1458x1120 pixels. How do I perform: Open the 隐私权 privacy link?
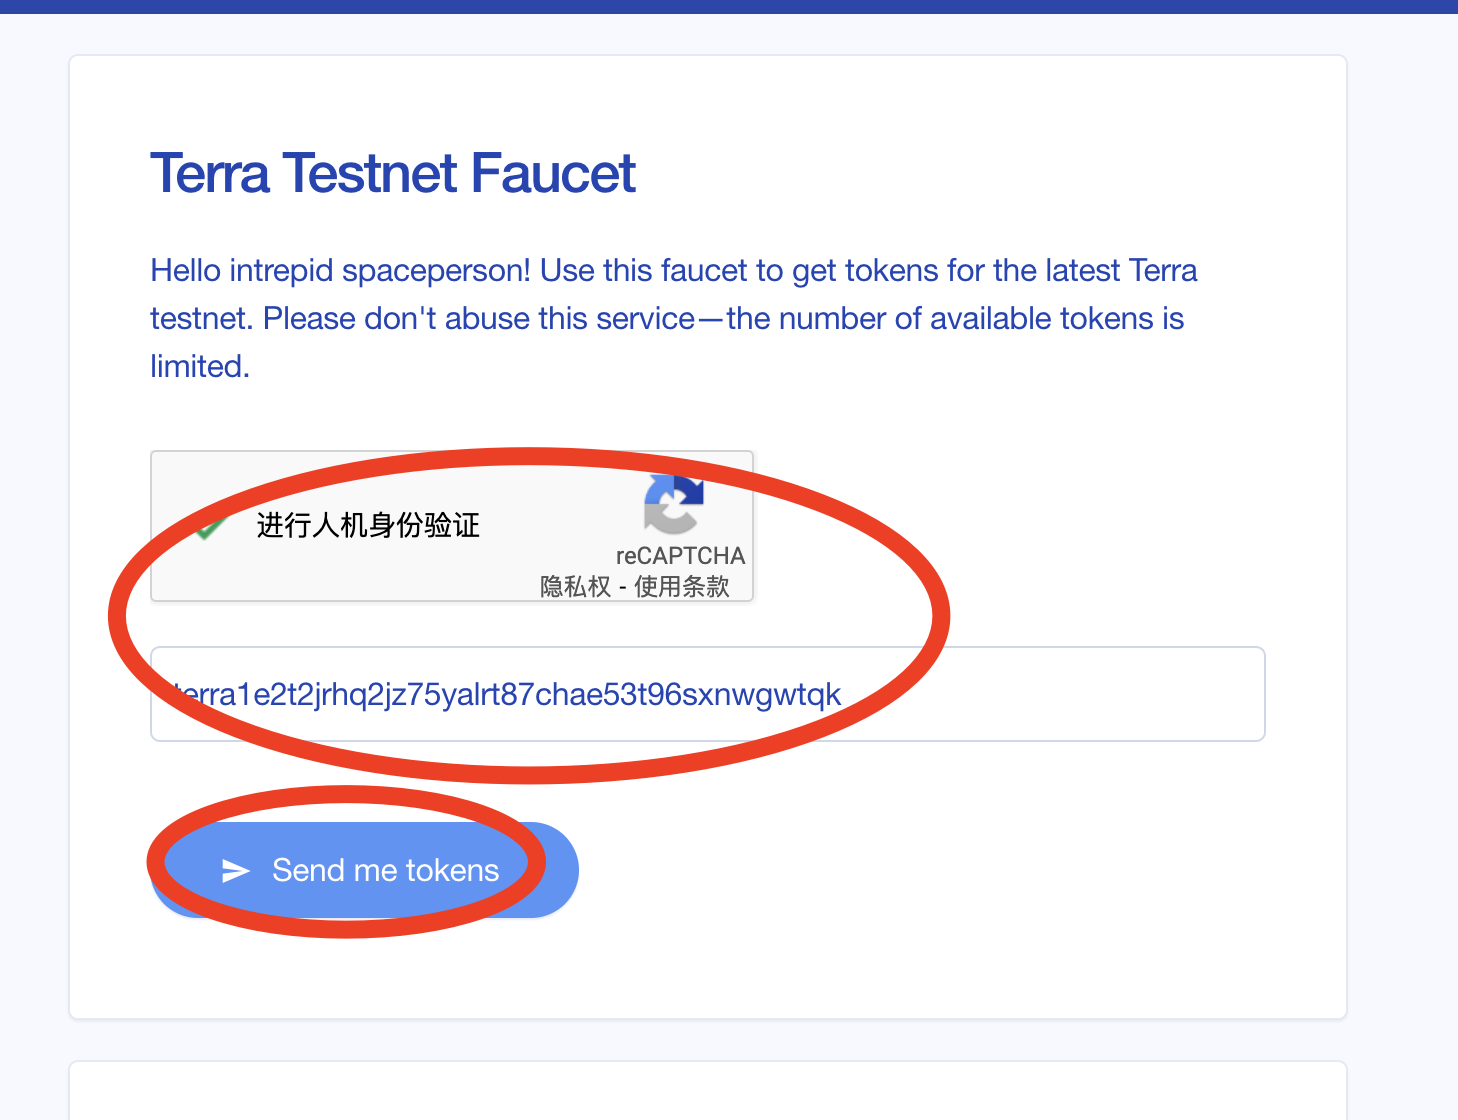tap(575, 587)
